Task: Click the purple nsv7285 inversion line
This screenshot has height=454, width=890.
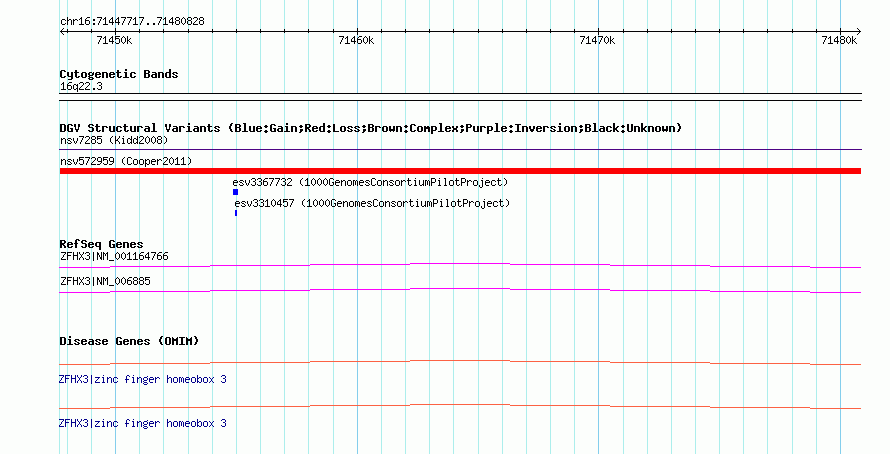Action: 460,150
